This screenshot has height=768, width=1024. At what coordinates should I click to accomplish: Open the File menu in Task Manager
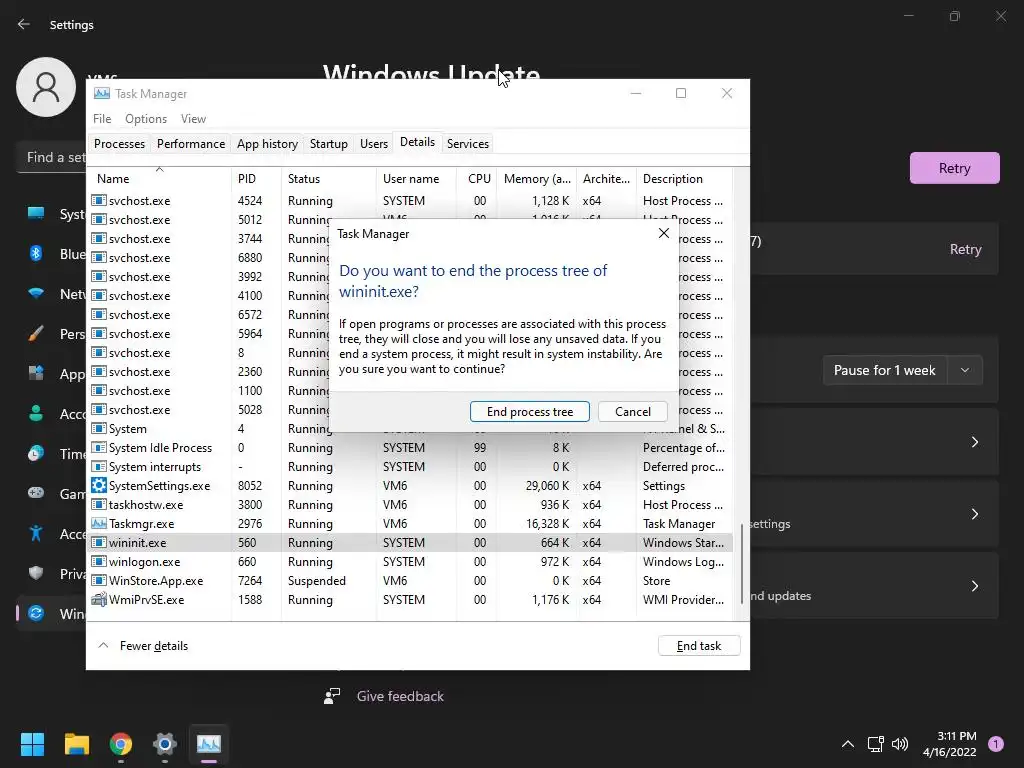[102, 119]
